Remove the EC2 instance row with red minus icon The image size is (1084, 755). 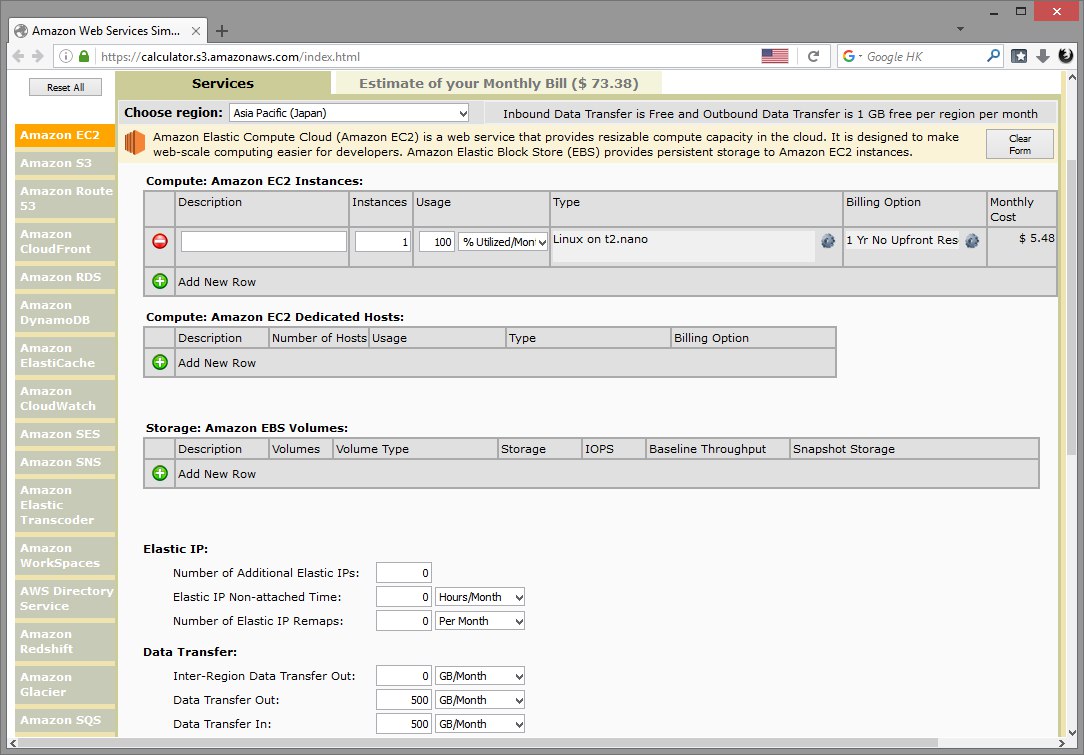click(x=160, y=241)
